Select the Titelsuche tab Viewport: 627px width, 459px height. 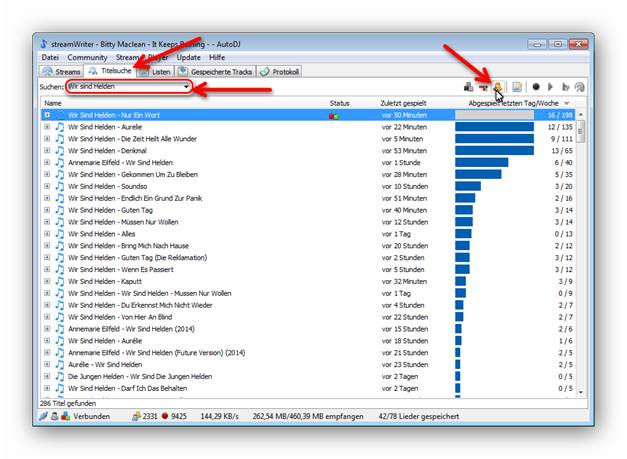click(x=110, y=71)
